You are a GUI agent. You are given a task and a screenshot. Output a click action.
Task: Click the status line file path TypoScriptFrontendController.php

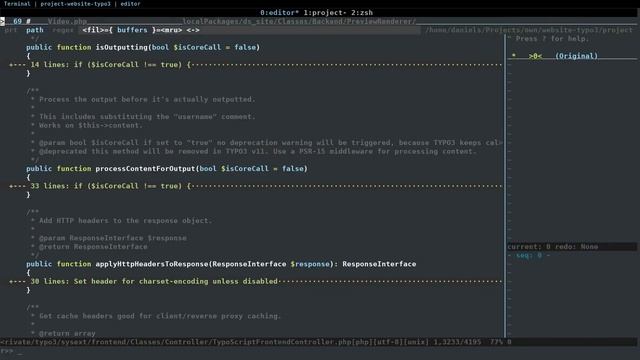pos(175,342)
